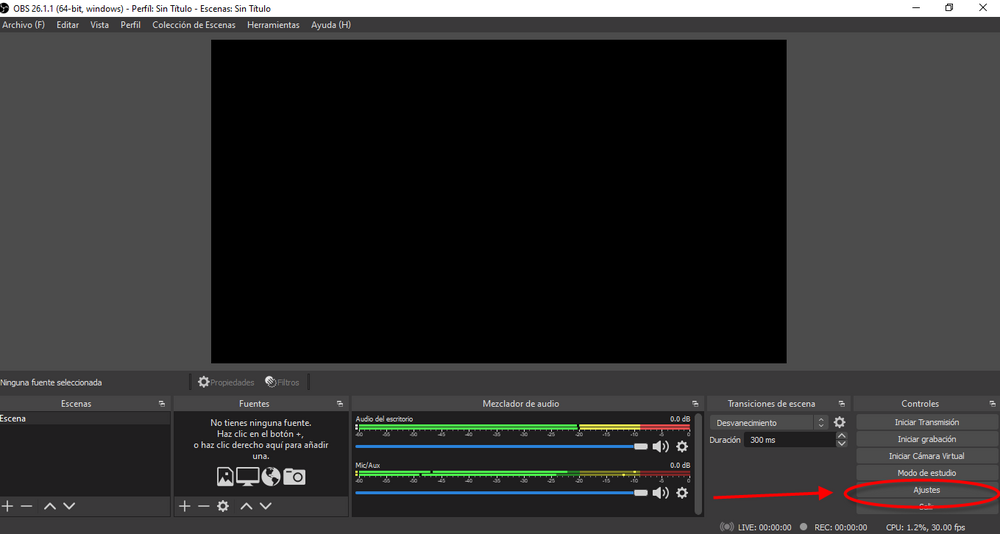Screen dimensions: 1000x534
Task: Adjust Audio del escritorio volume slider
Action: click(x=501, y=447)
